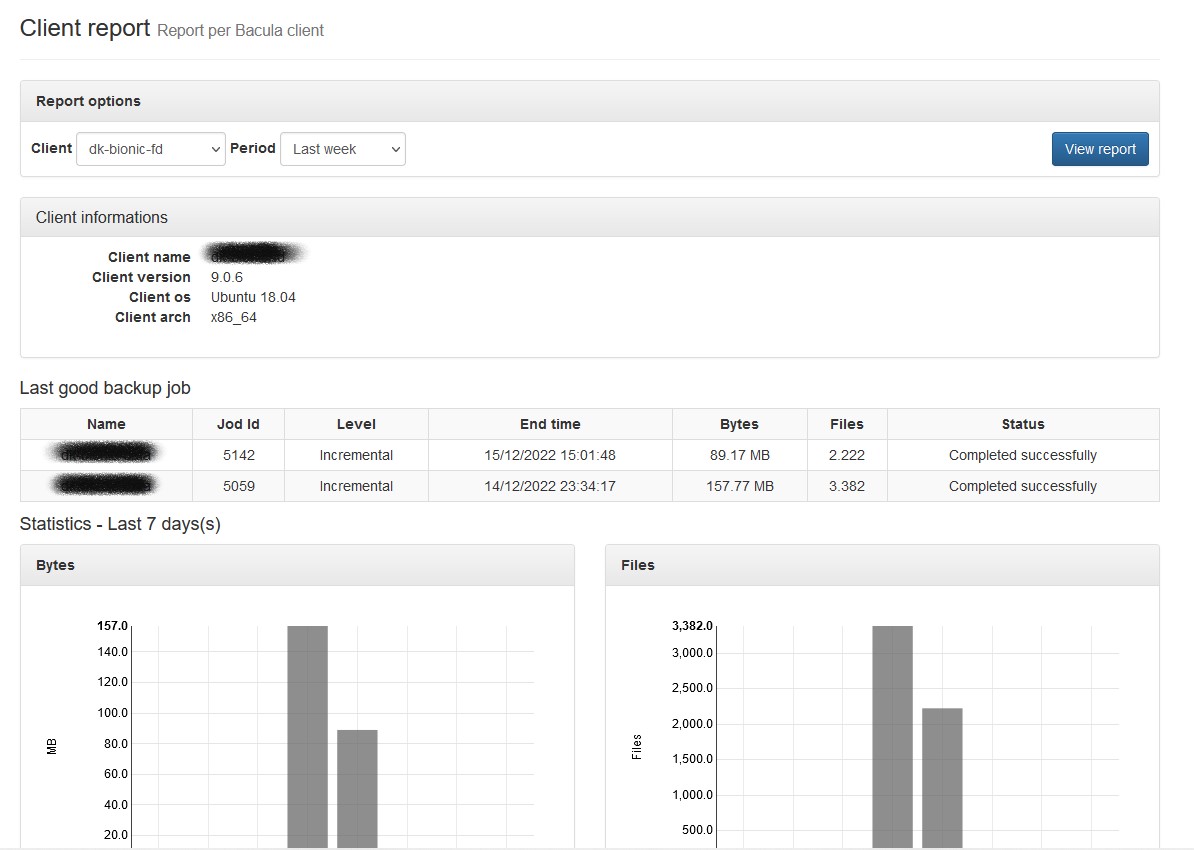Select job Id 5059 cell
Screen dimensions: 1194x850
238,486
